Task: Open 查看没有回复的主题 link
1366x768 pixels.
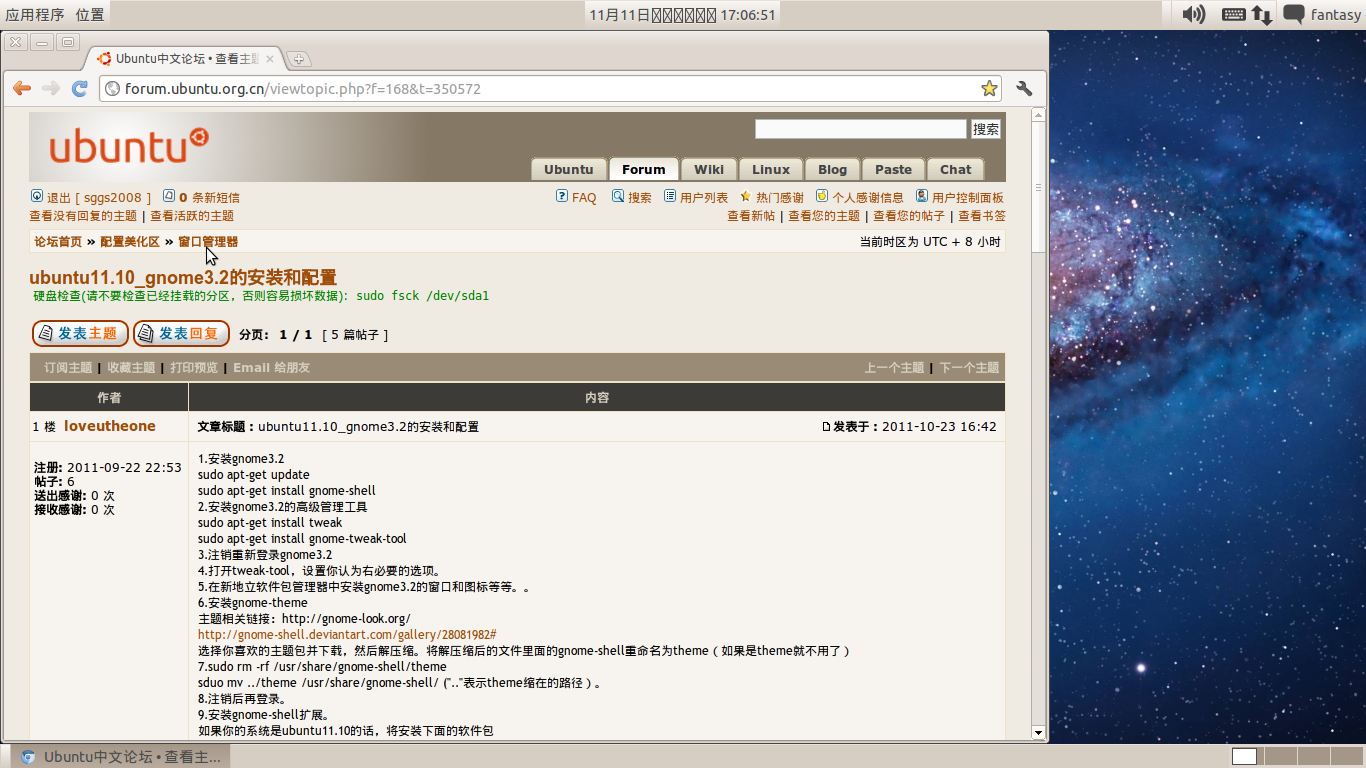Action: (x=83, y=216)
